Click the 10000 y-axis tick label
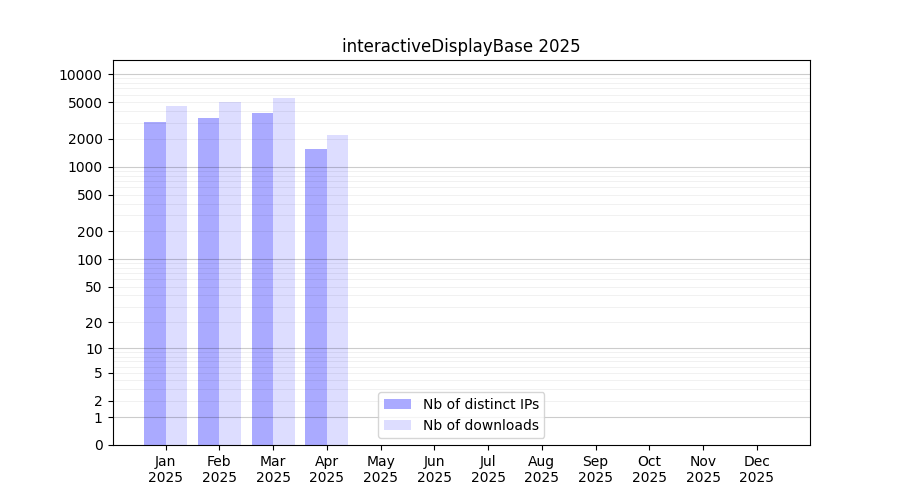The width and height of the screenshot is (900, 500). (x=80, y=75)
